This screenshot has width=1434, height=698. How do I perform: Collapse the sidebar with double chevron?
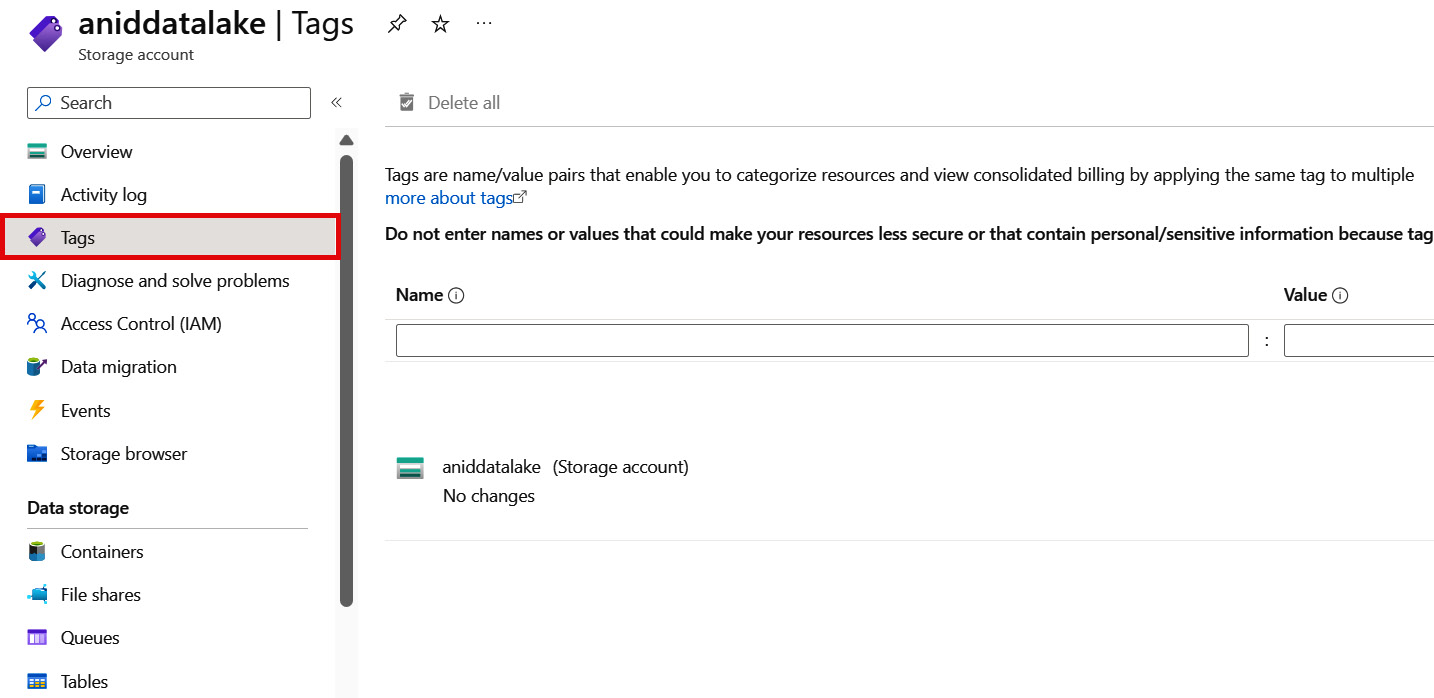337,102
